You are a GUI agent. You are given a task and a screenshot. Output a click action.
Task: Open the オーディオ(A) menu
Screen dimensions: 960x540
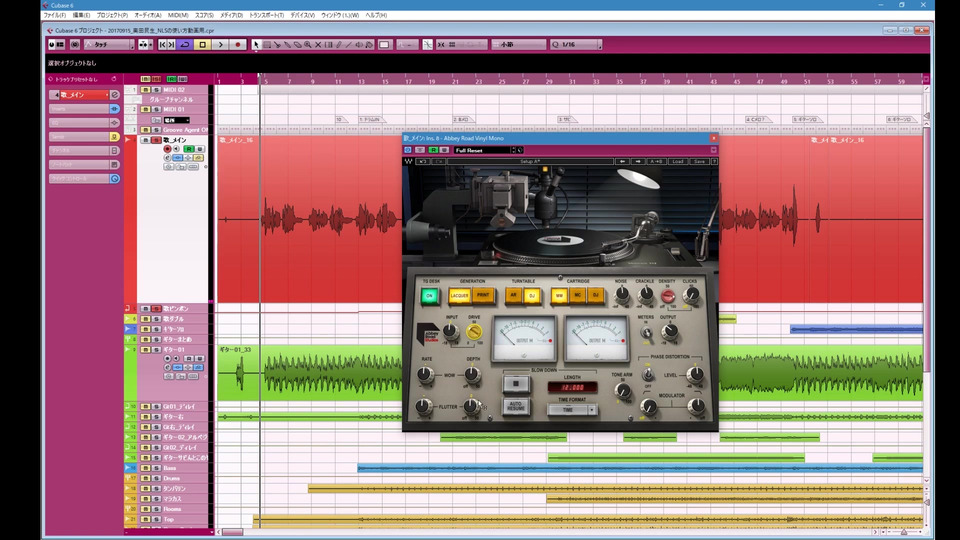click(148, 15)
